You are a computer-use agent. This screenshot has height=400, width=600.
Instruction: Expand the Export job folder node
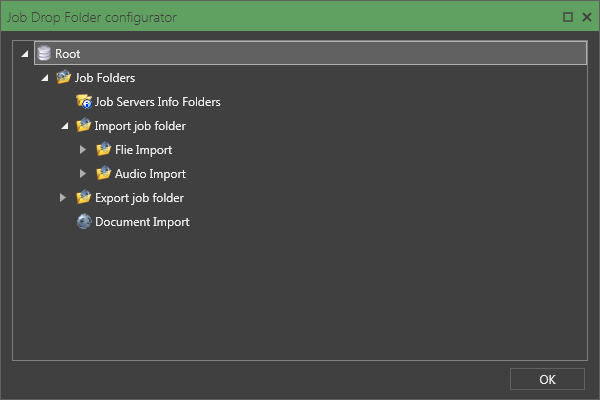63,198
